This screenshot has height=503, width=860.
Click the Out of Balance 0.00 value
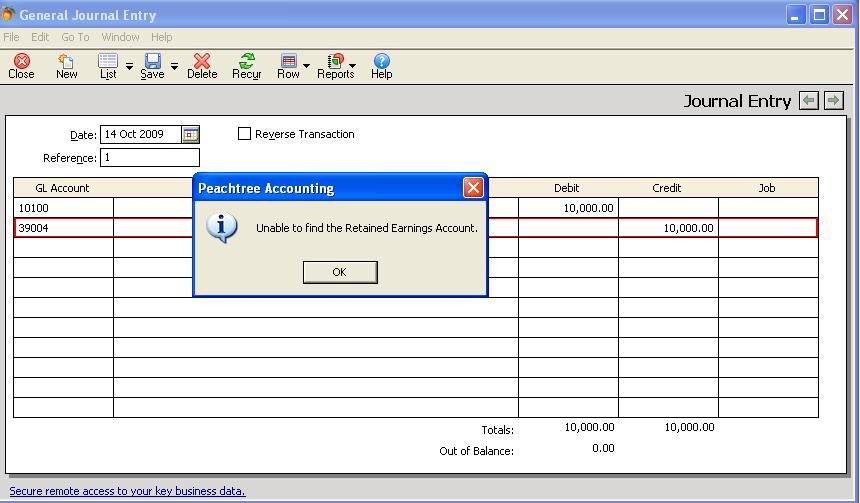coord(603,448)
